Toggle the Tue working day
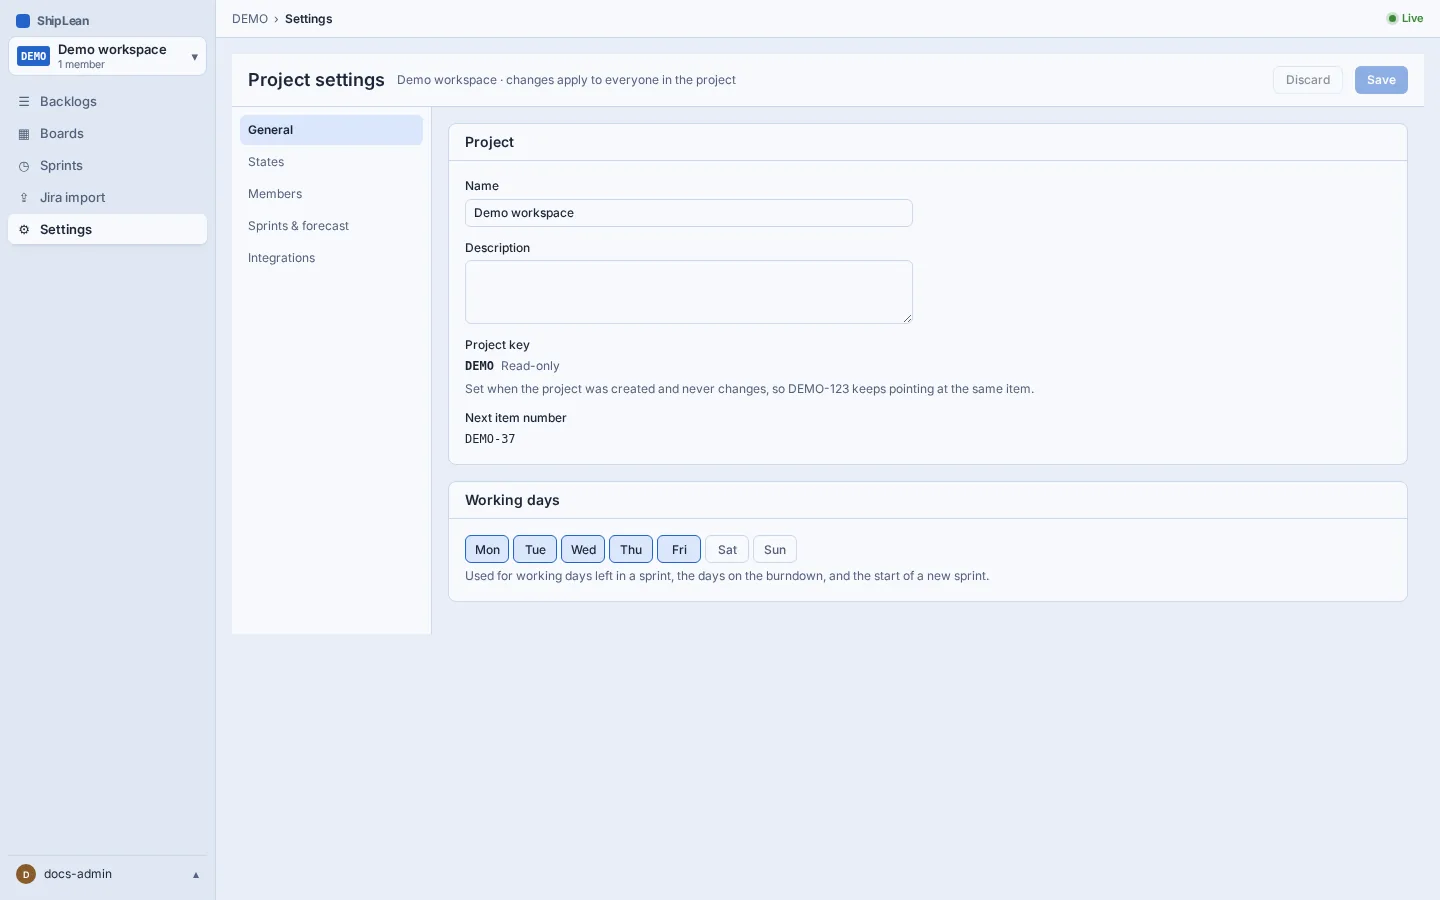Screen dimensions: 1440x900 535,549
